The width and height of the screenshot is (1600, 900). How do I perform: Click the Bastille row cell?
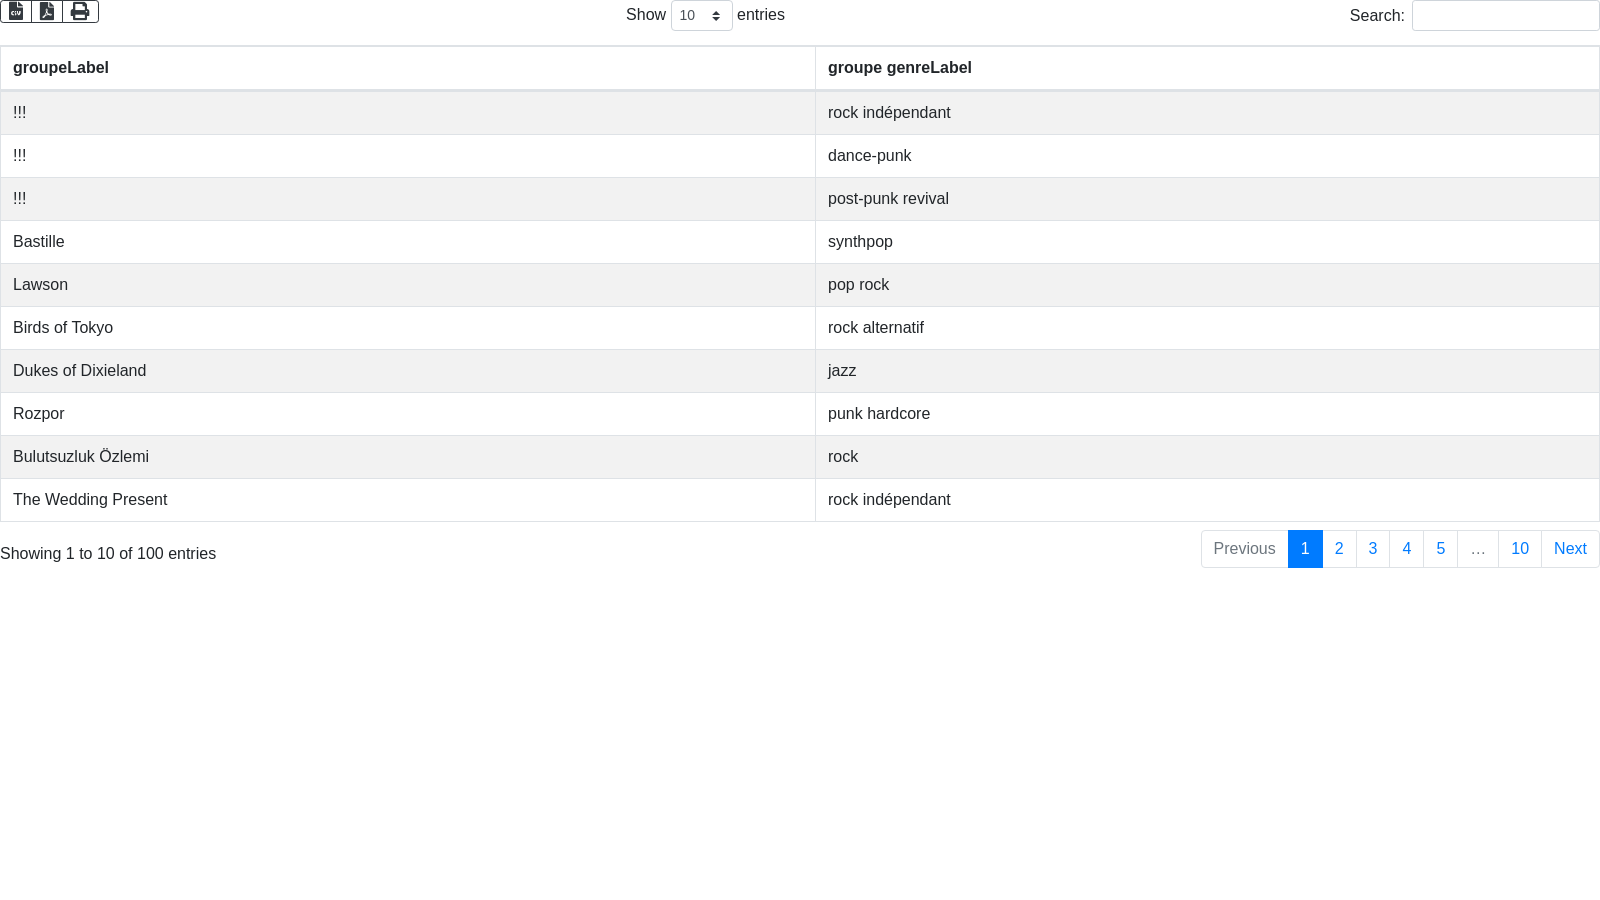[39, 242]
